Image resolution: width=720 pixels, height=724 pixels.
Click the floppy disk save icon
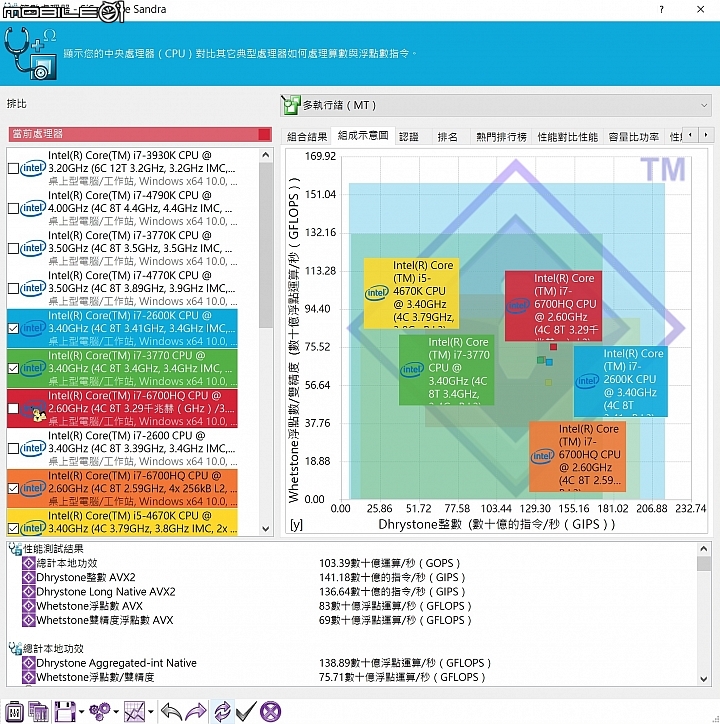click(x=65, y=712)
